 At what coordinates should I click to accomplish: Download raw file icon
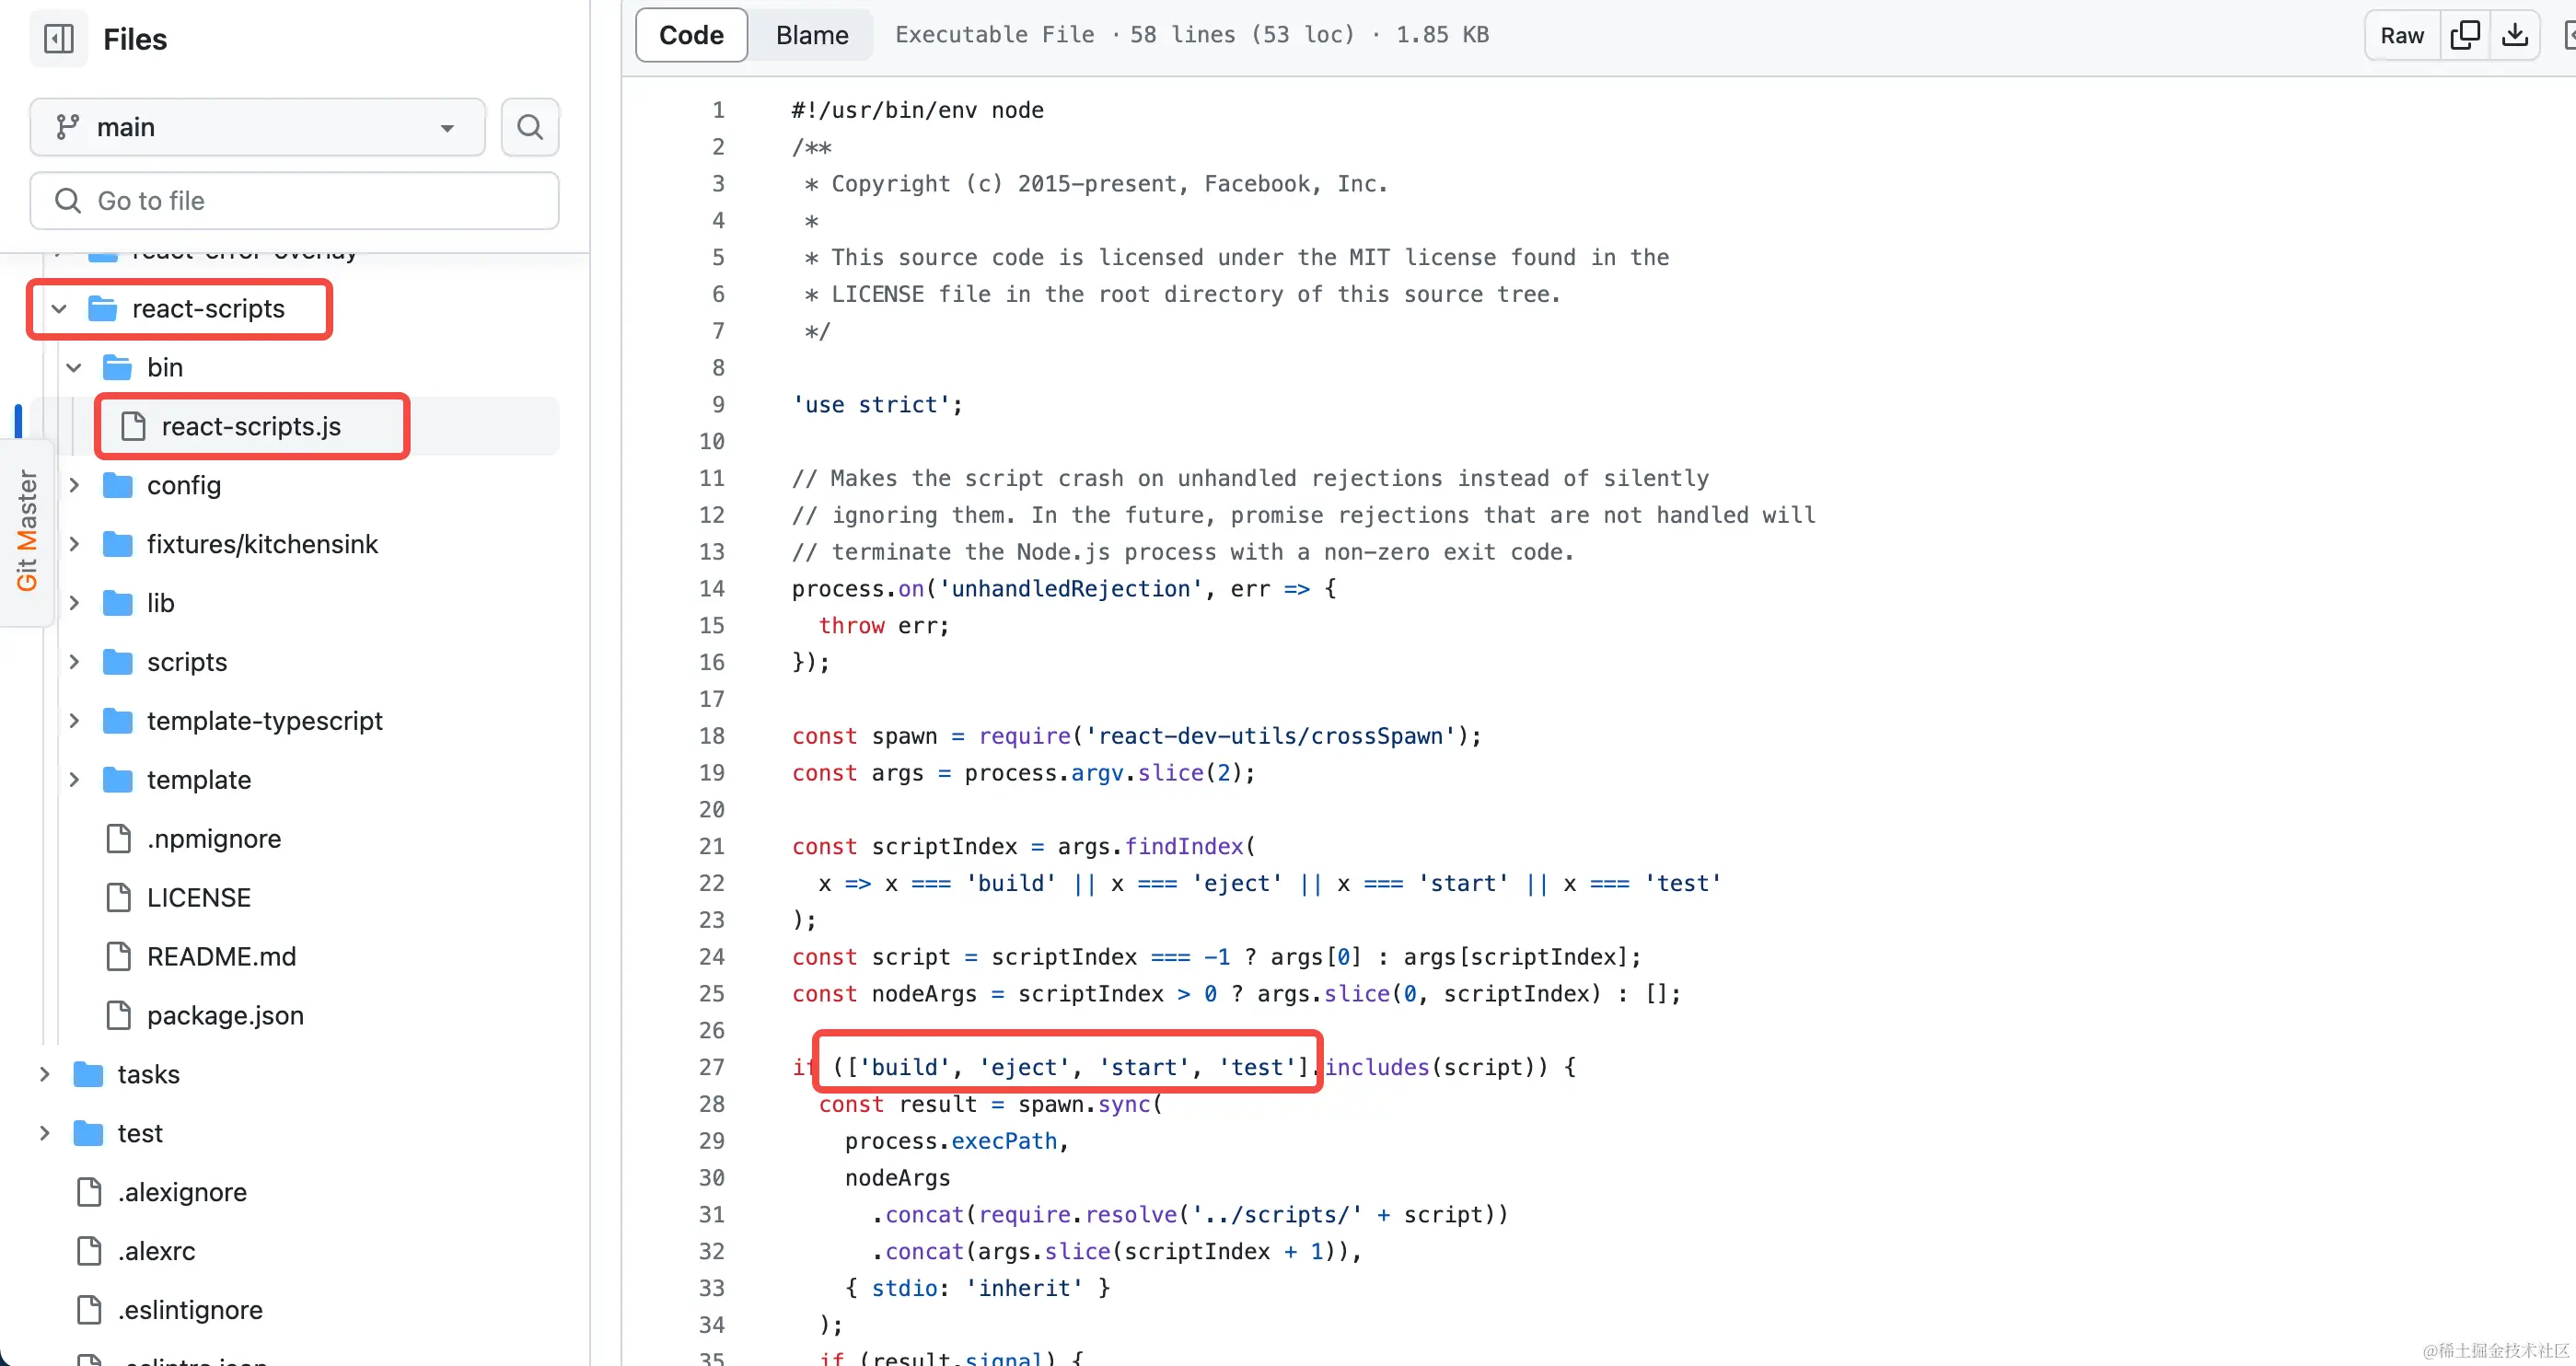2514,35
